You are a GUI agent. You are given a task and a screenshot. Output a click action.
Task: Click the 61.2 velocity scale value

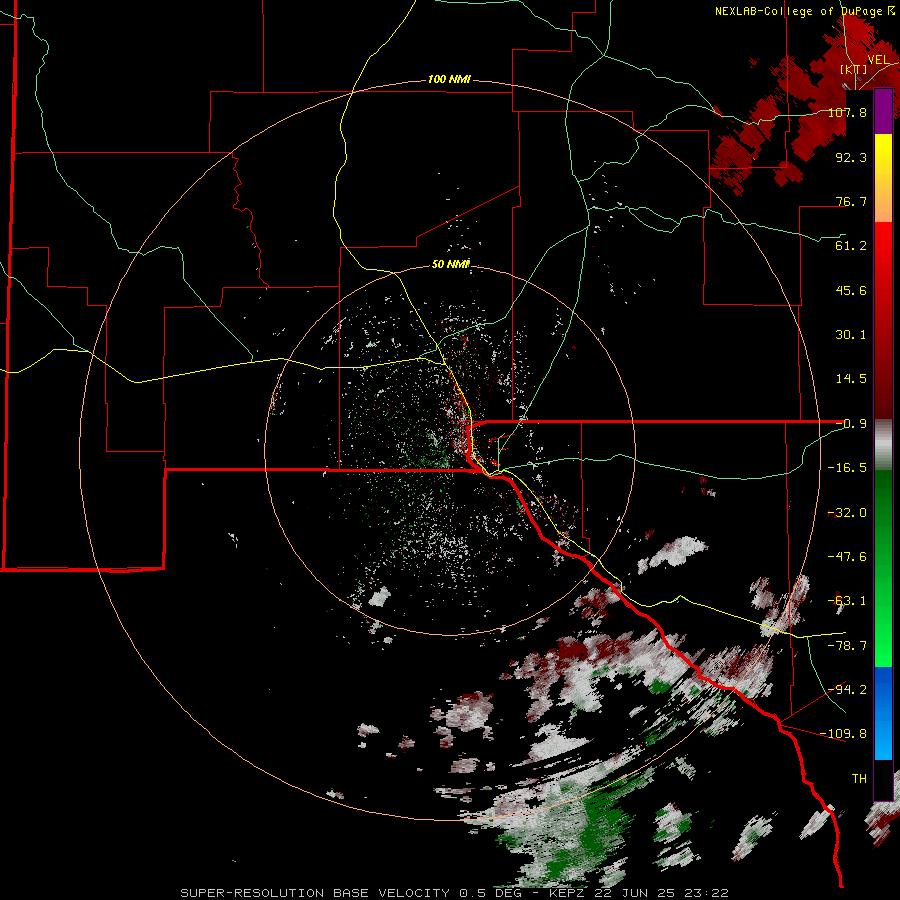pos(851,246)
